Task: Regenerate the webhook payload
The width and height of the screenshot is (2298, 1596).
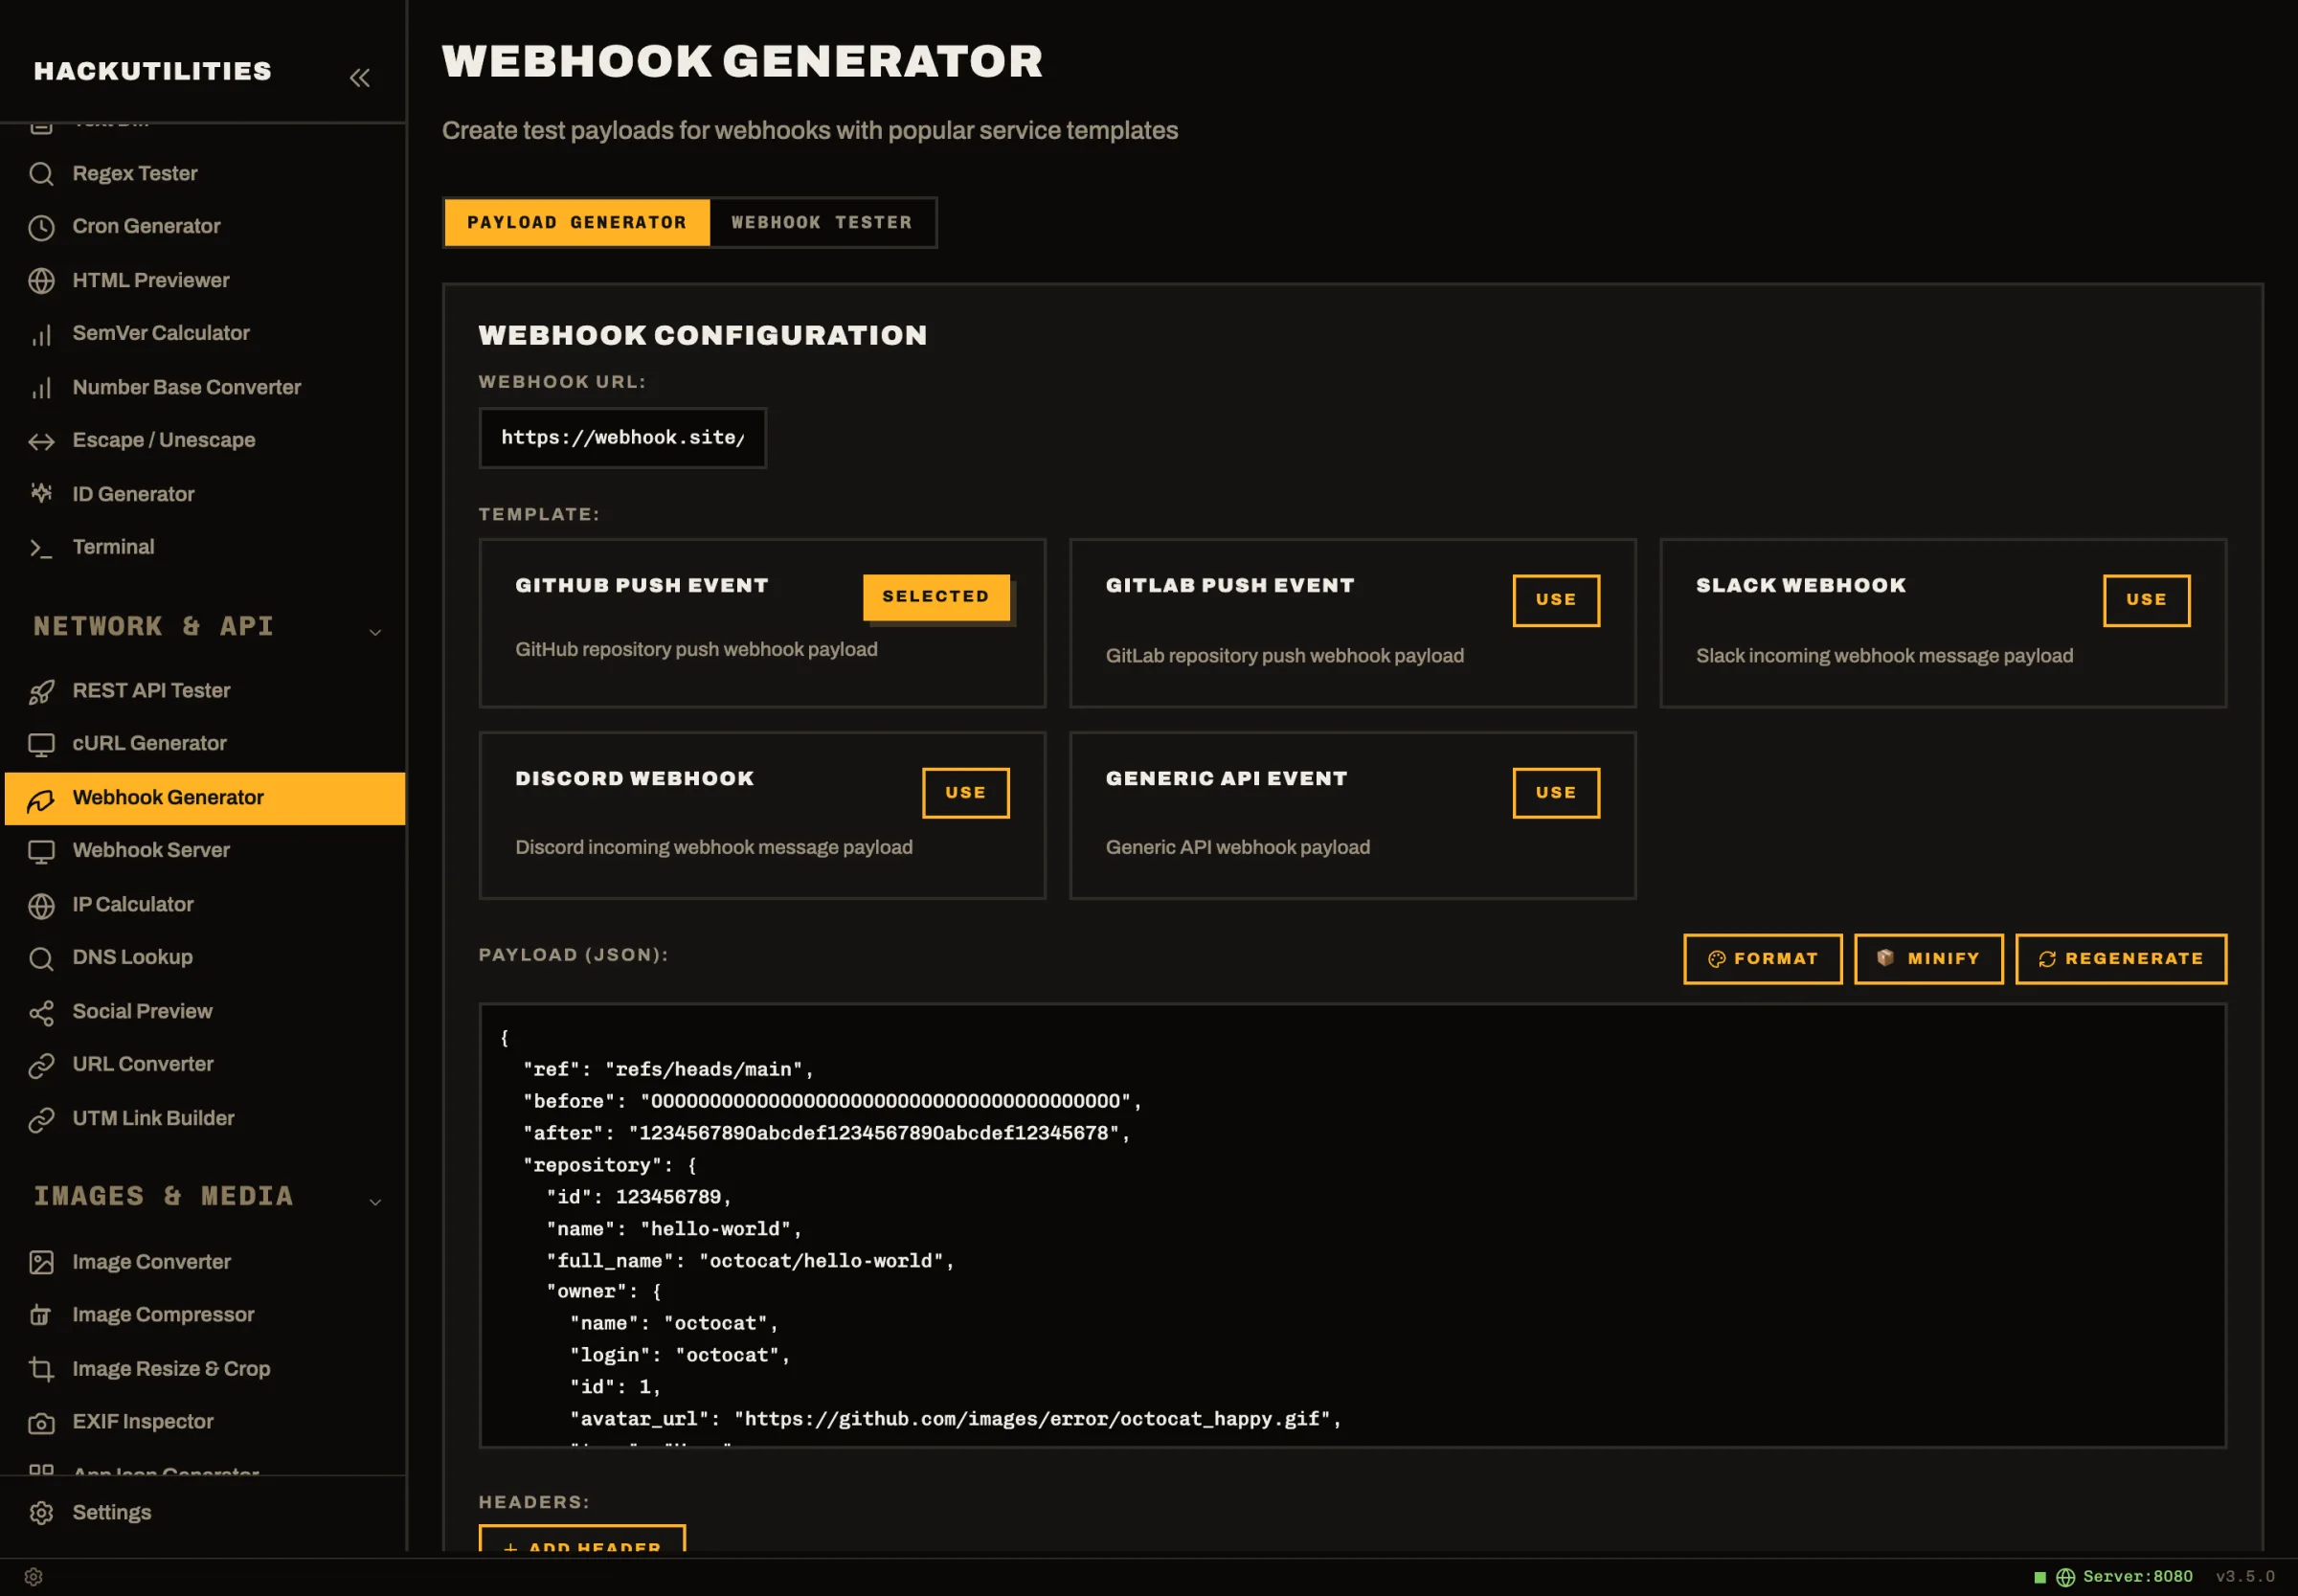Action: [2121, 959]
